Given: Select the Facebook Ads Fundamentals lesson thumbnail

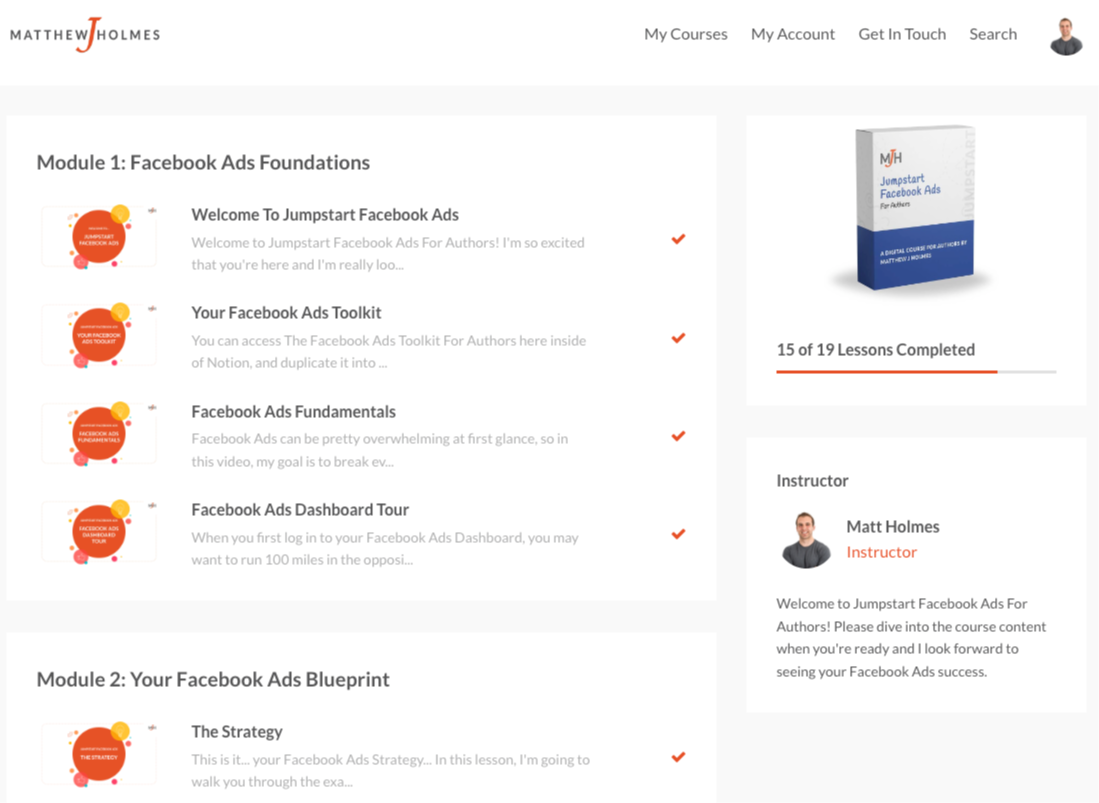Looking at the screenshot, I should (x=99, y=434).
